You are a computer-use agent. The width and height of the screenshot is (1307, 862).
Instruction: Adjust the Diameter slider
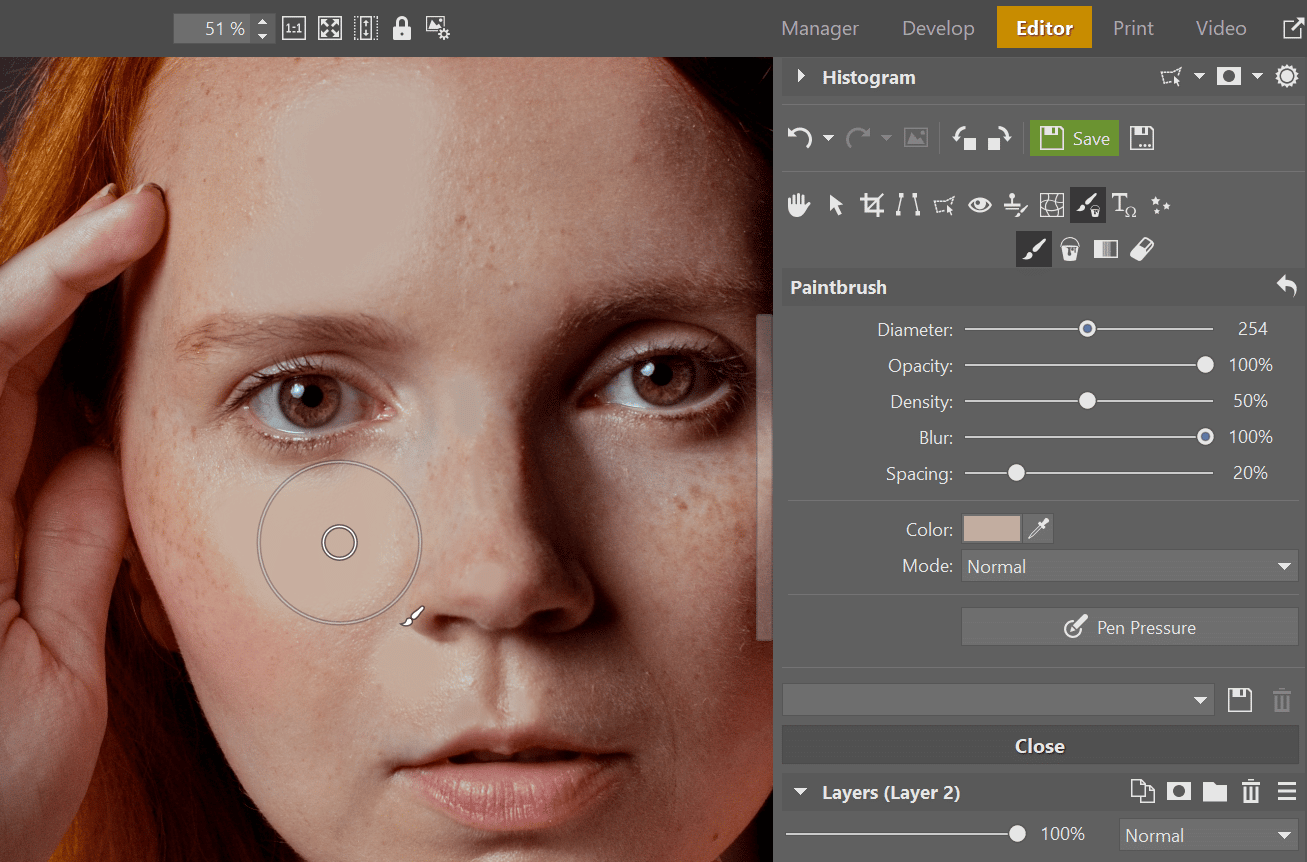tap(1088, 329)
